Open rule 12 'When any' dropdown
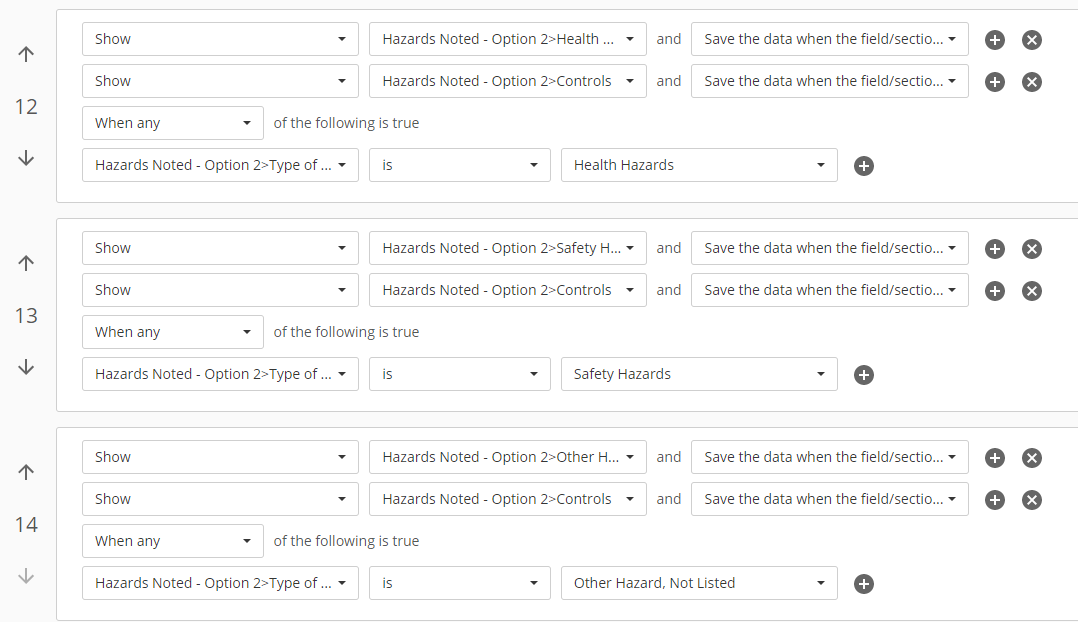Image resolution: width=1078 pixels, height=622 pixels. [x=173, y=123]
